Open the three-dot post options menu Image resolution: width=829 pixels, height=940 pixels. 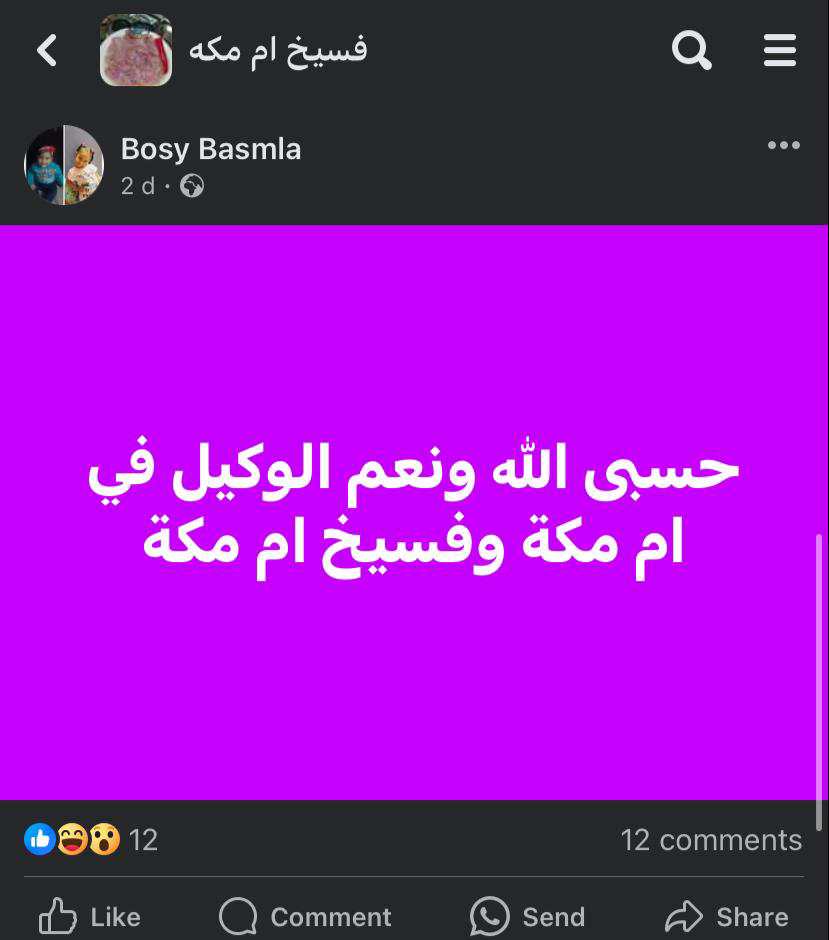(783, 145)
